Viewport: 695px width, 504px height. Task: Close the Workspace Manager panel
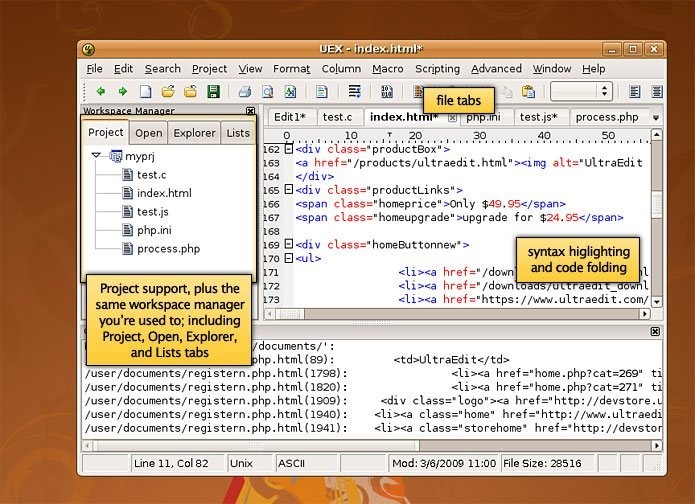(250, 111)
